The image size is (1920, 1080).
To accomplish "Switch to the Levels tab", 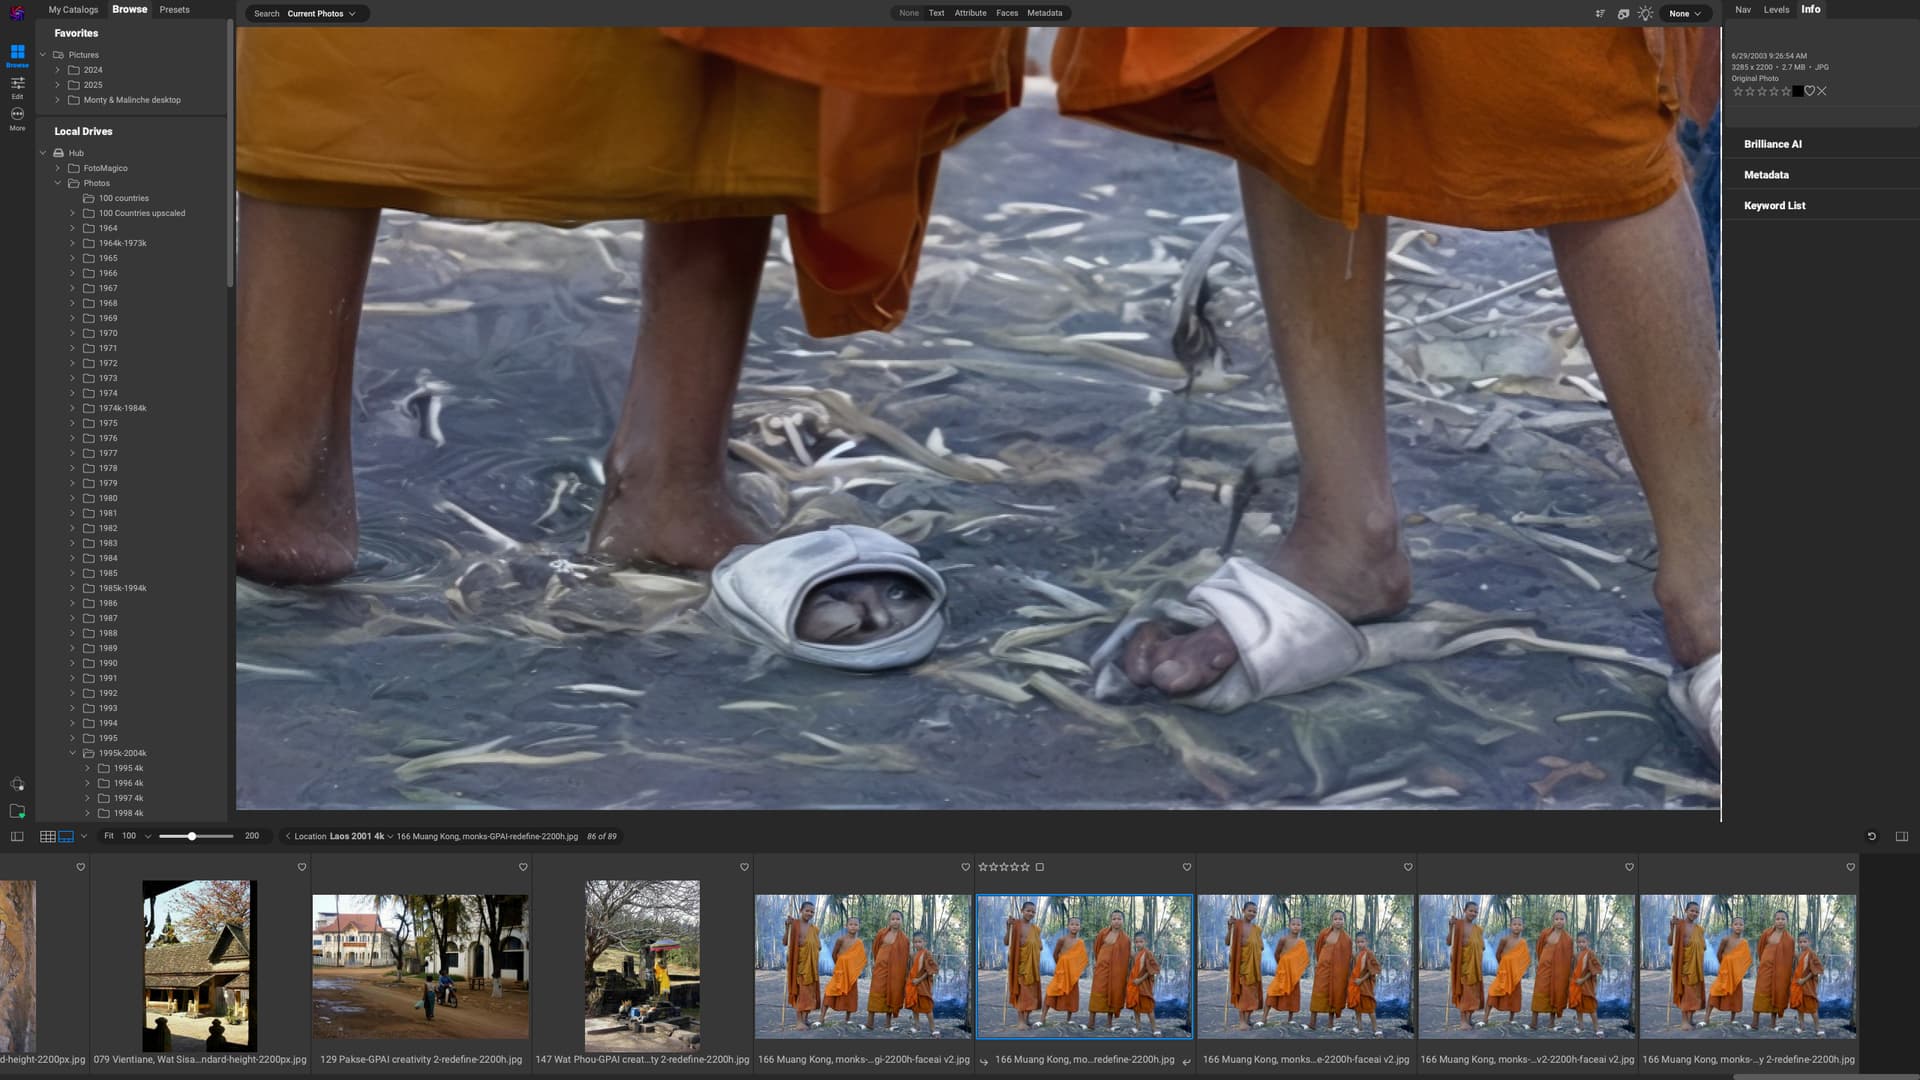I will coord(1776,10).
